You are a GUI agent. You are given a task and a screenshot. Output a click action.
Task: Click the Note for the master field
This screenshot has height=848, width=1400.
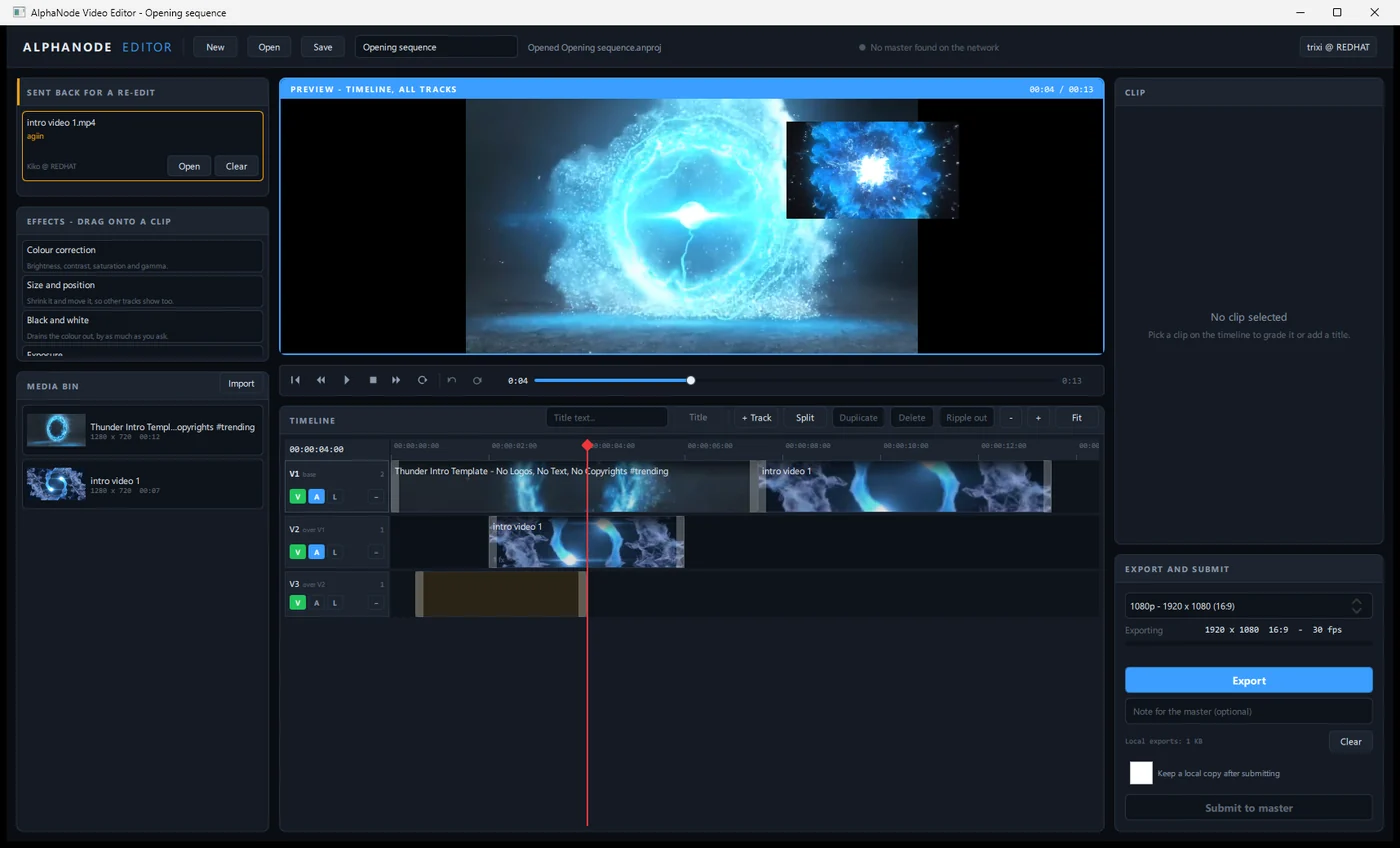(1248, 711)
